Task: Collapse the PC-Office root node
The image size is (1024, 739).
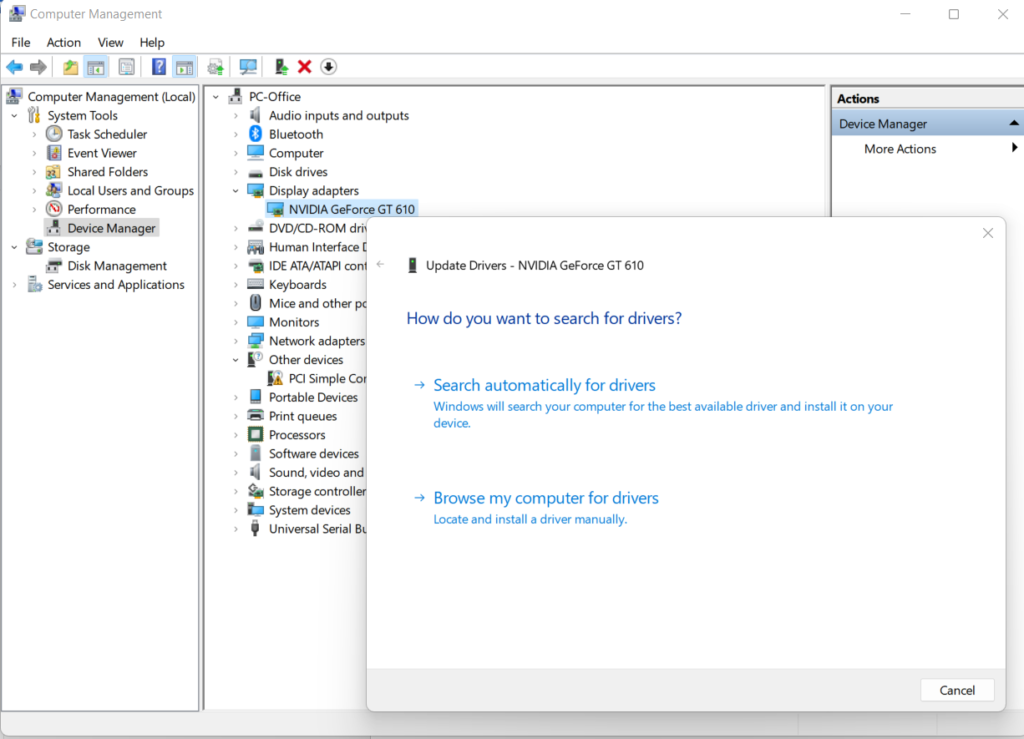Action: (x=216, y=97)
